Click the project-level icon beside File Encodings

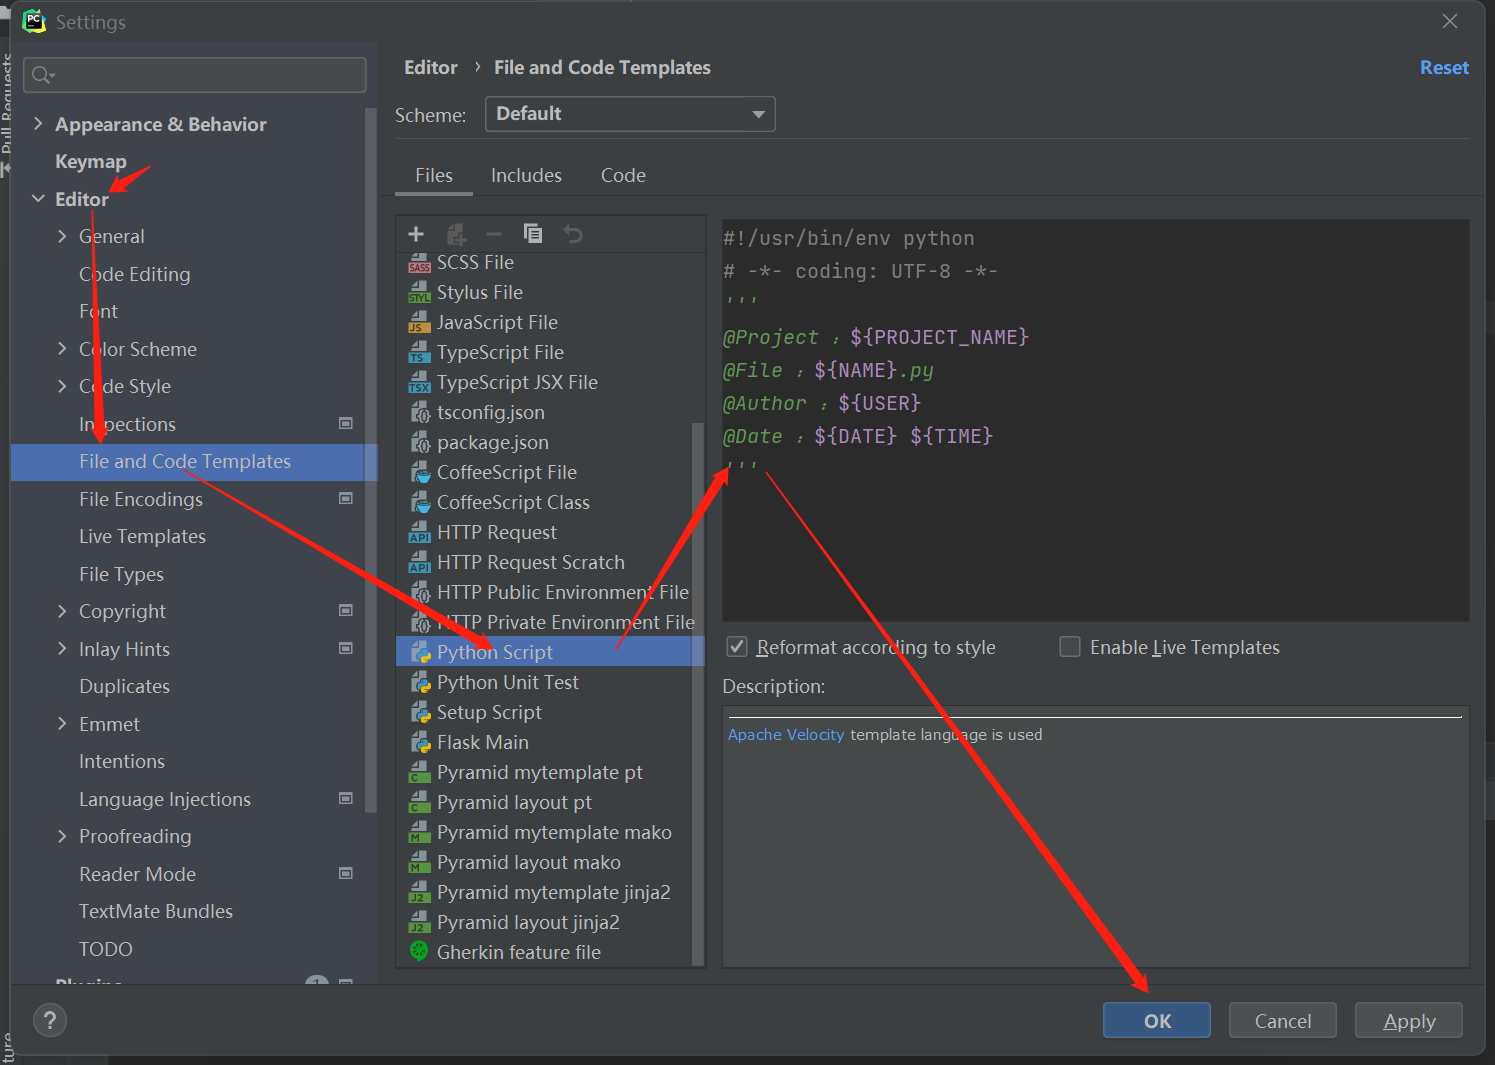(x=346, y=499)
